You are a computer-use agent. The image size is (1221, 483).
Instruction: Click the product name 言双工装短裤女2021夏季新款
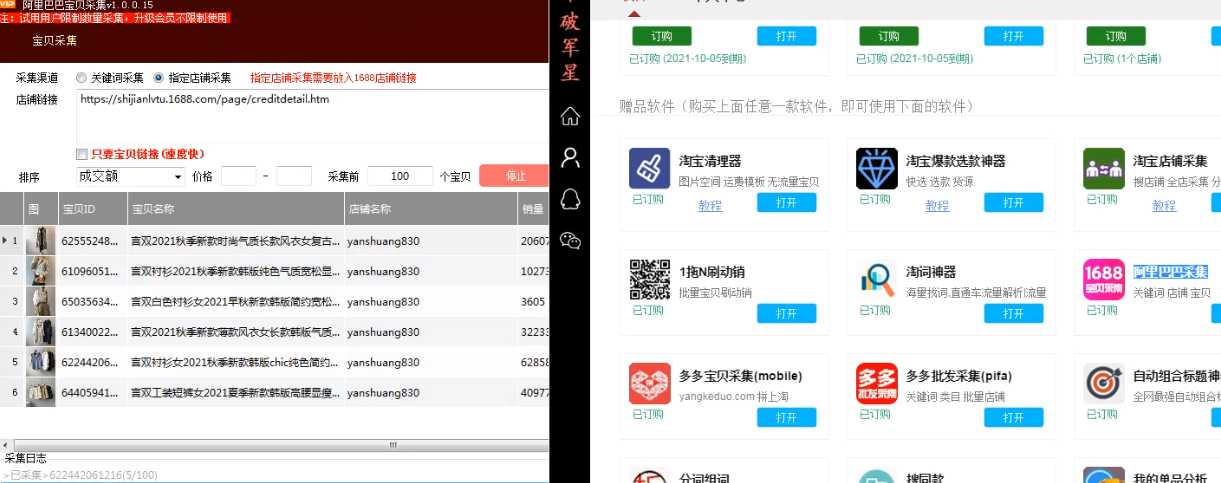pos(235,393)
